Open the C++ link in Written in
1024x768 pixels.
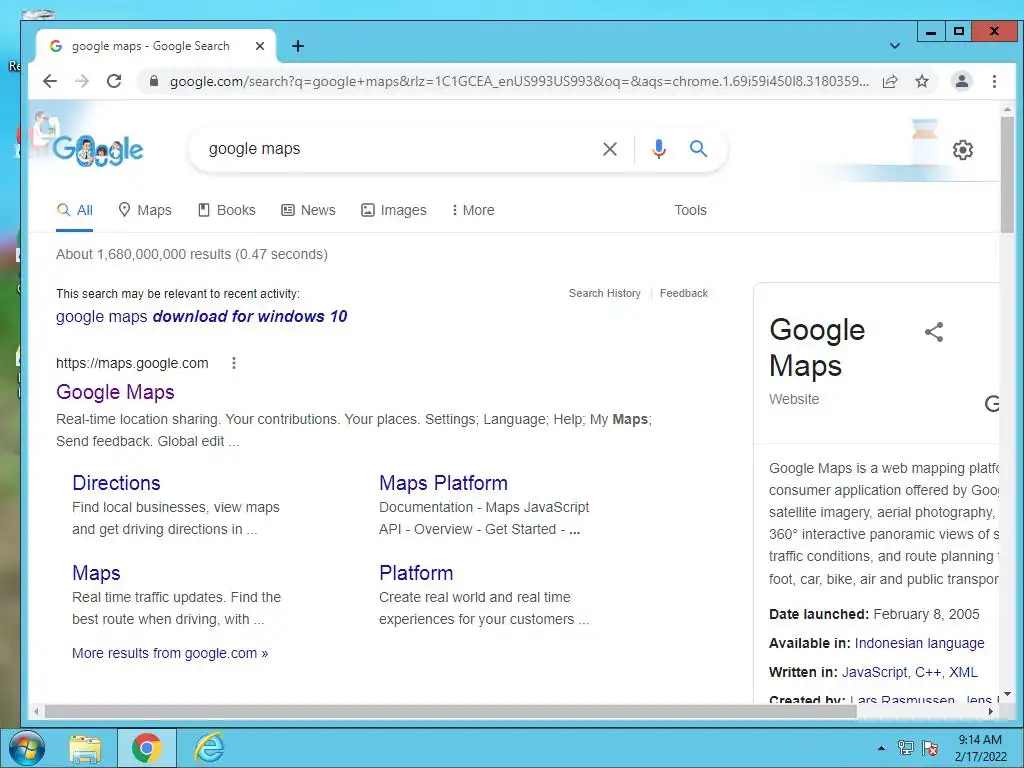pos(928,672)
